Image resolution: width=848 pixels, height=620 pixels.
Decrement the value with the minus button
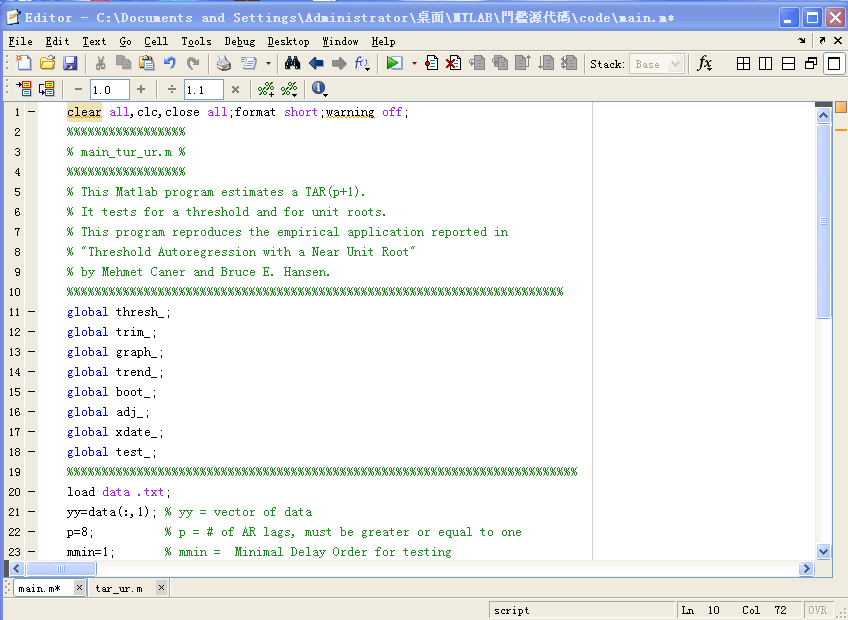click(x=78, y=89)
